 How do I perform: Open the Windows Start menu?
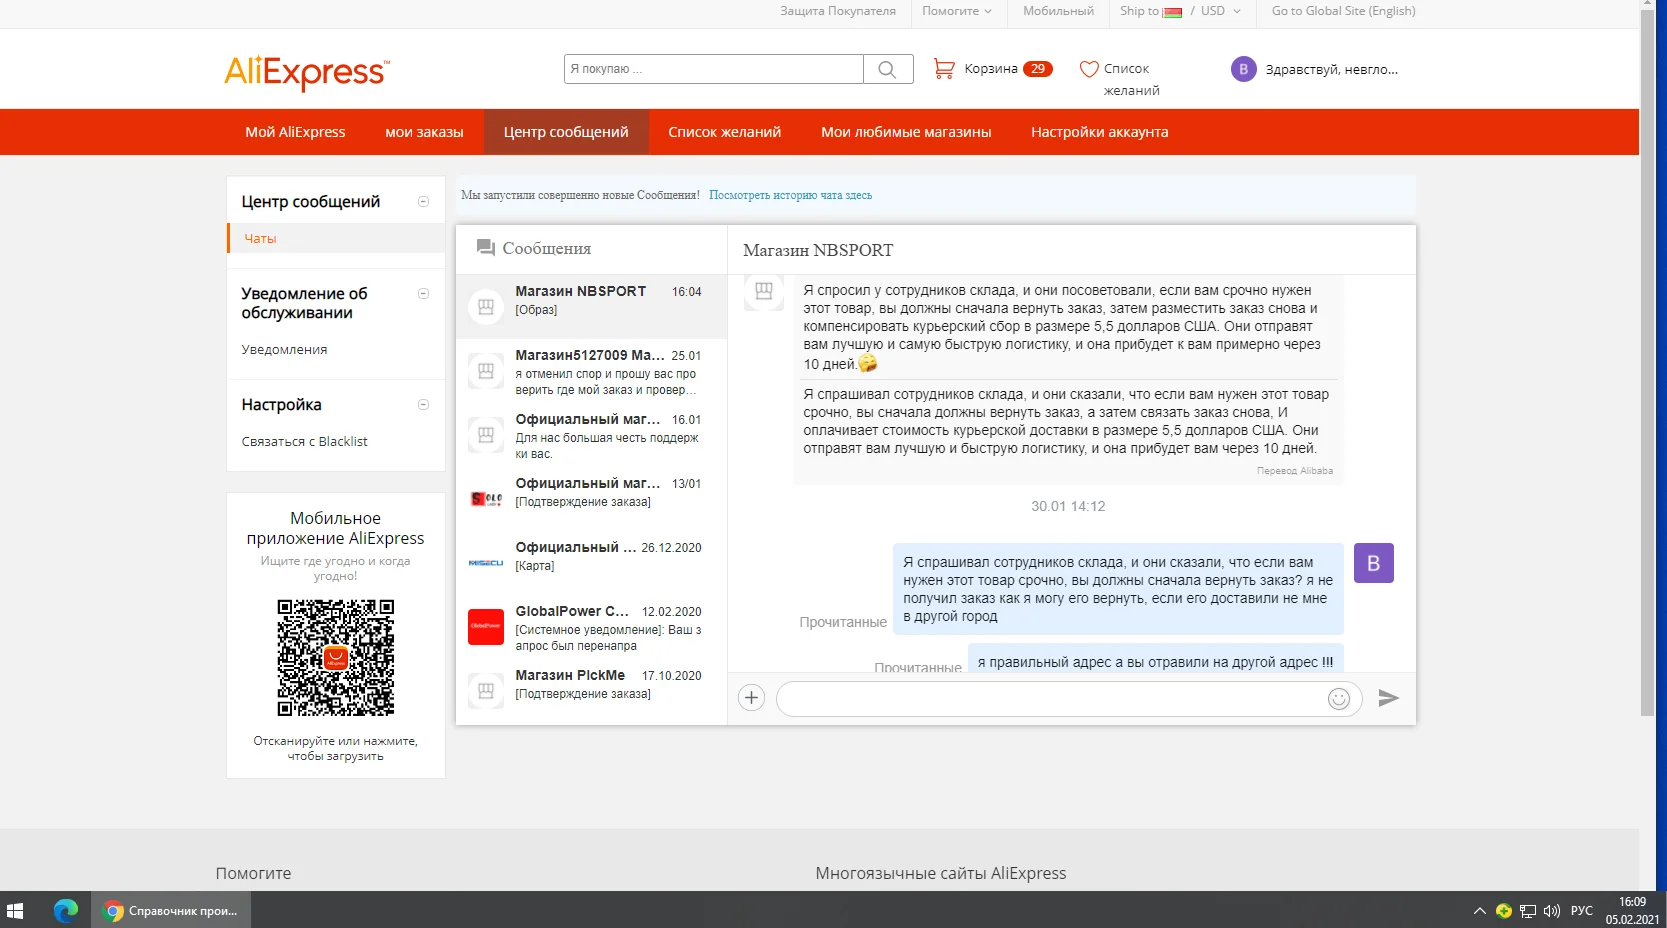pos(15,910)
